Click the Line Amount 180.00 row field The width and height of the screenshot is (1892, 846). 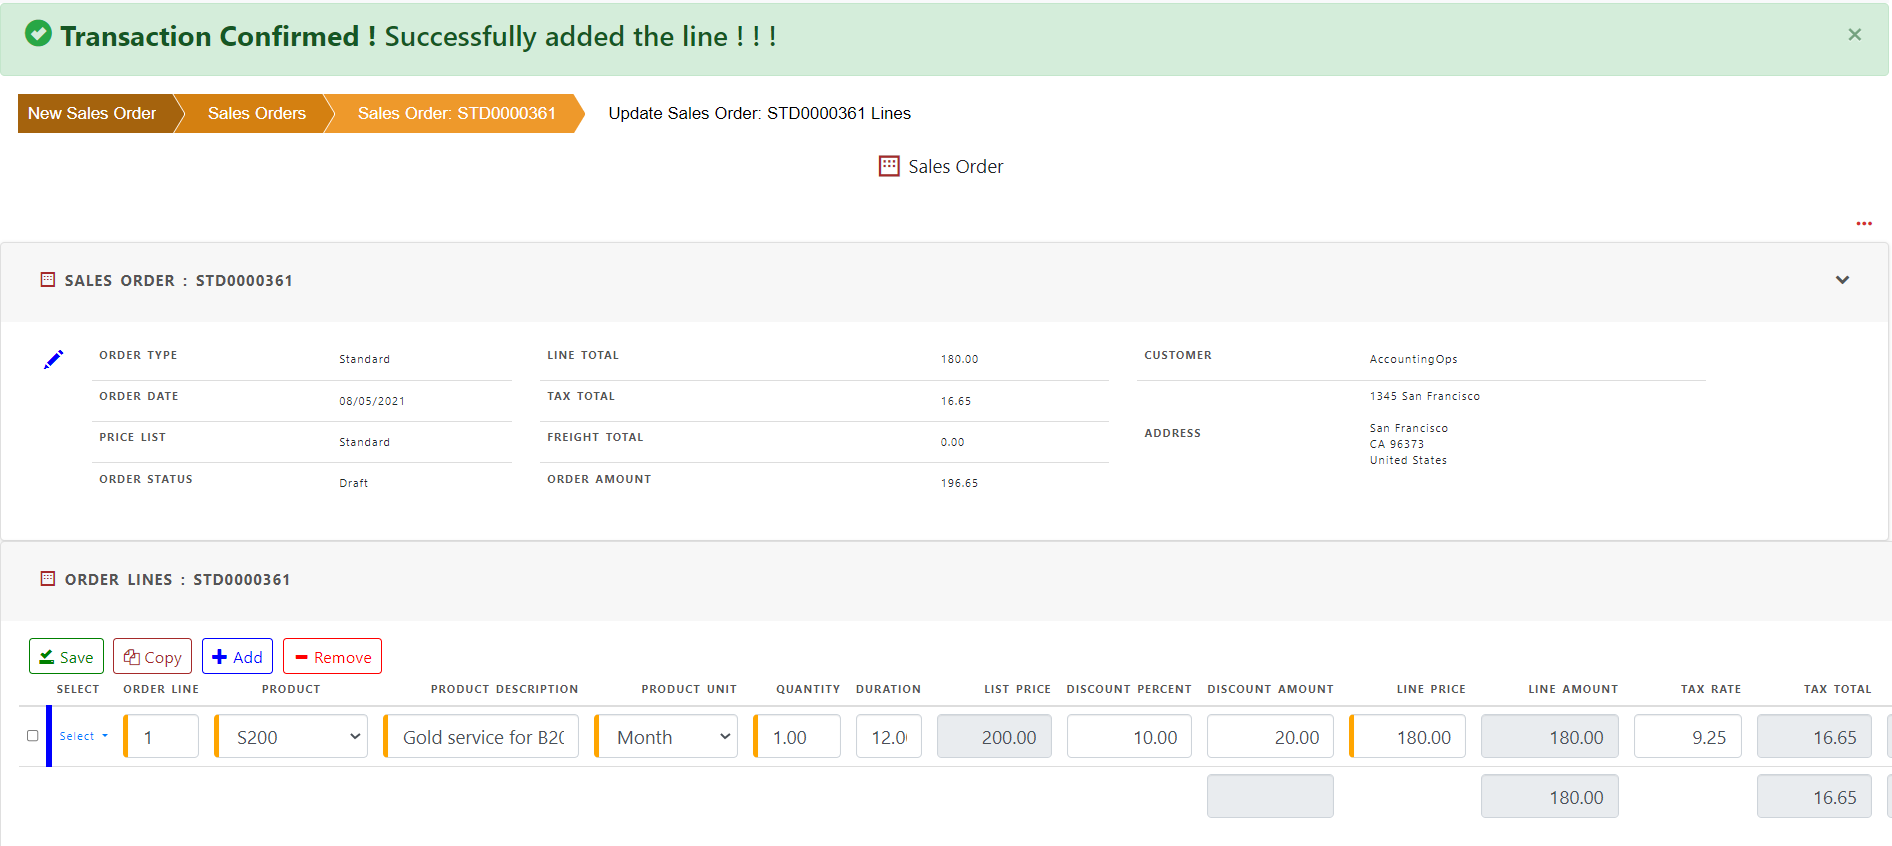point(1550,736)
